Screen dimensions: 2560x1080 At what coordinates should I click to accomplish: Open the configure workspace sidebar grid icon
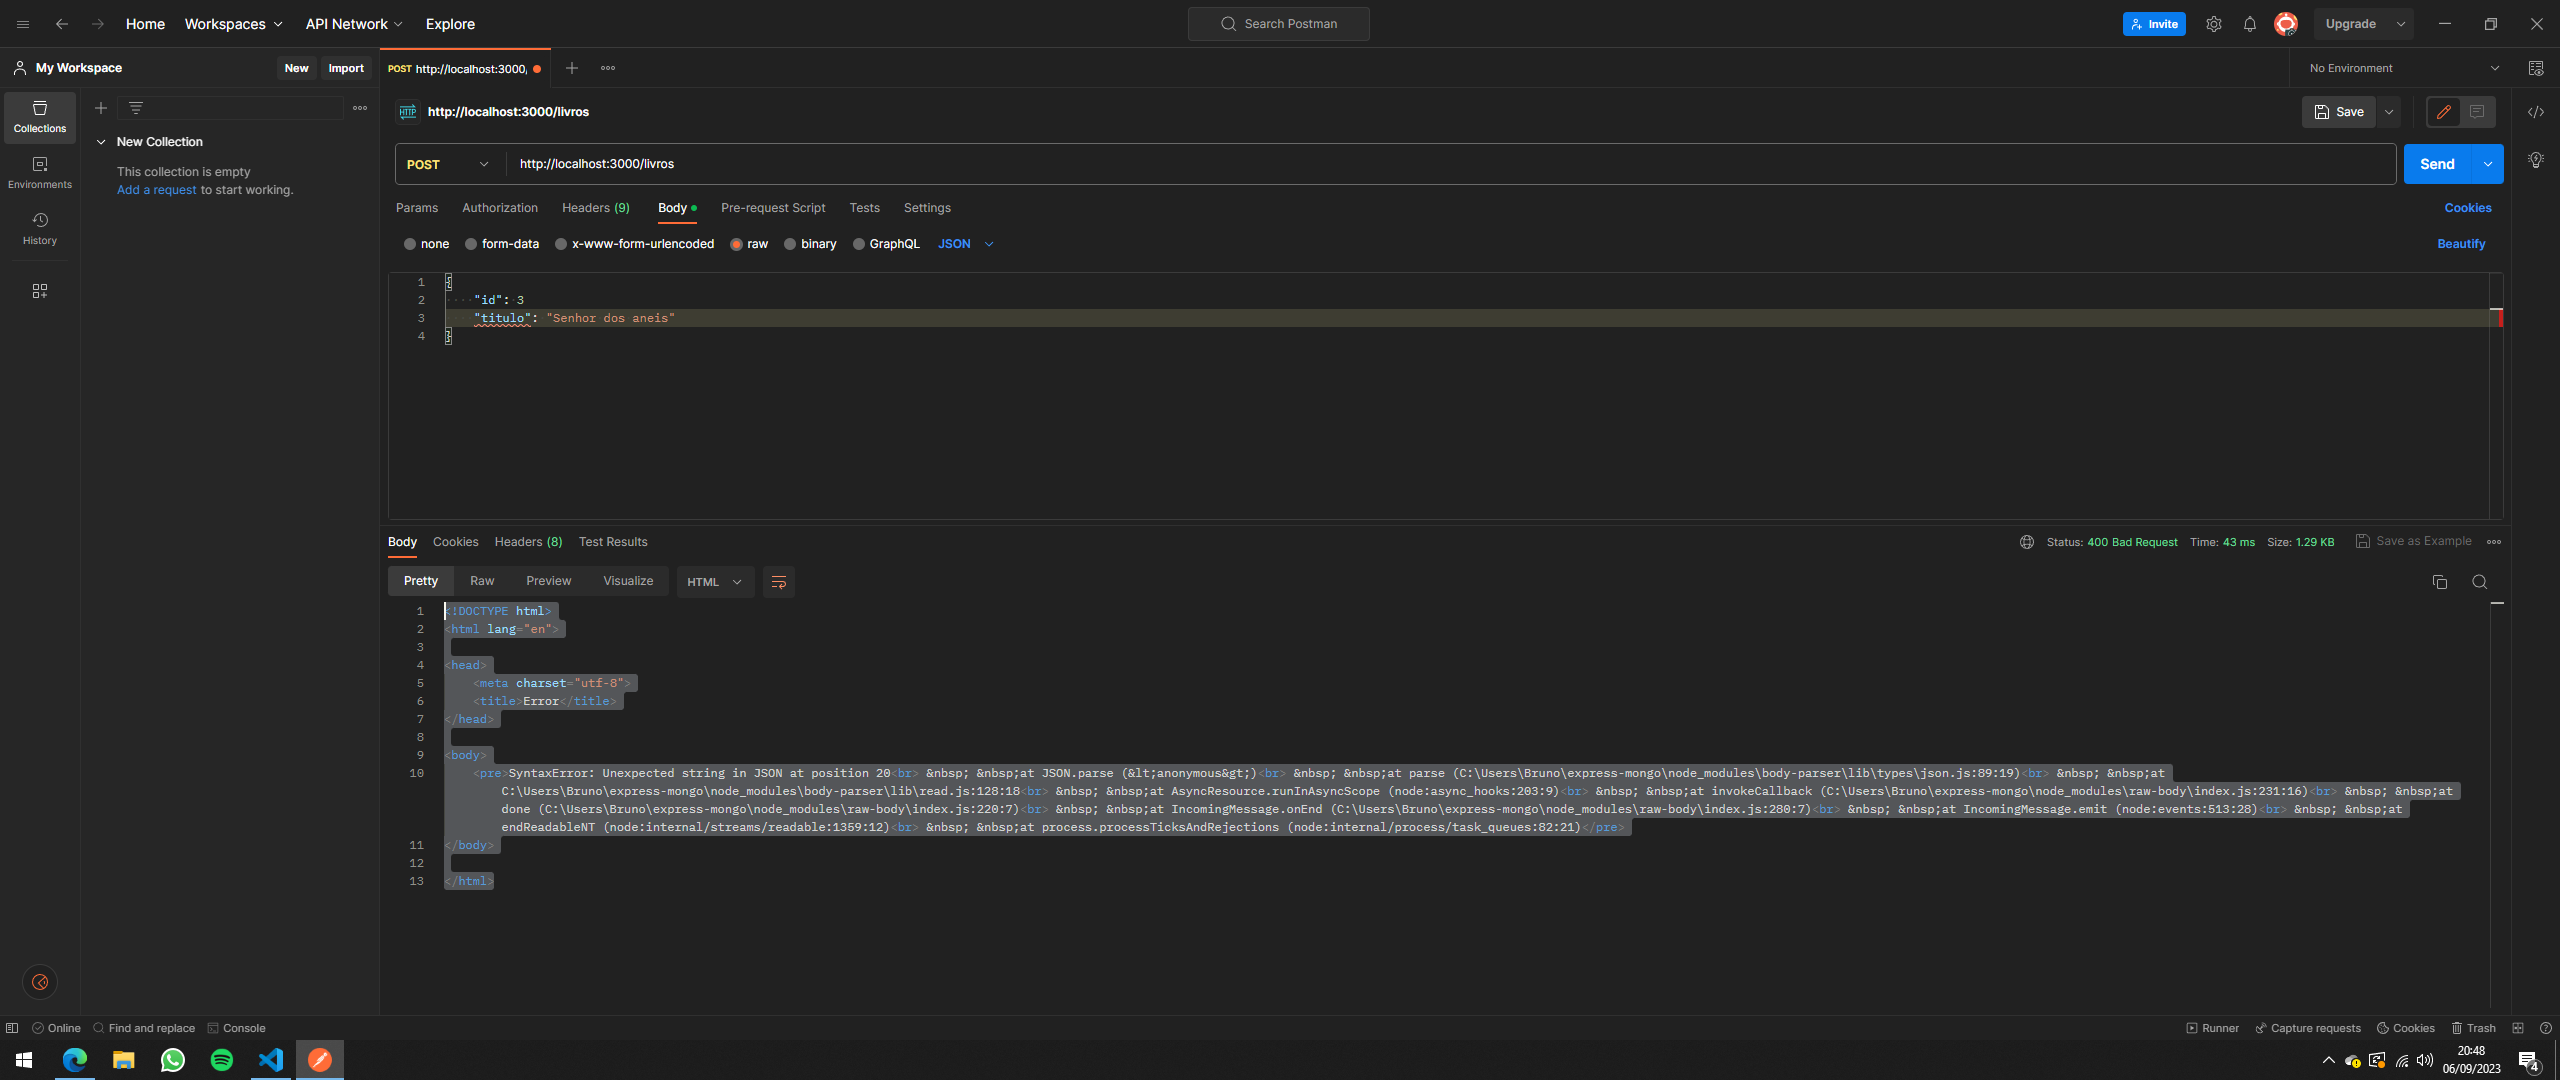[x=40, y=291]
